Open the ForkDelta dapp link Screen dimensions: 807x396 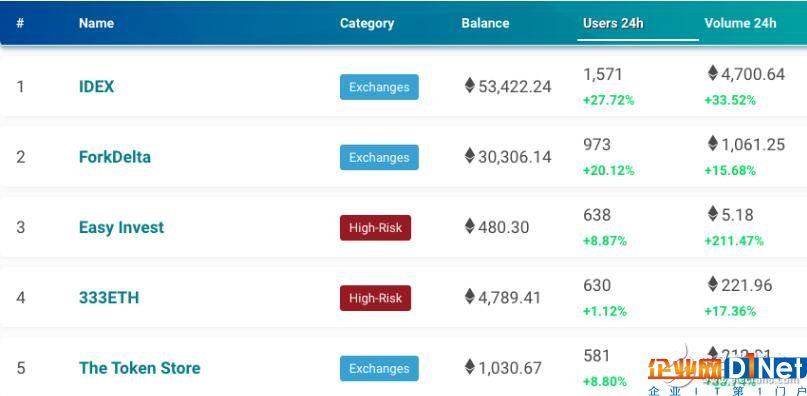[115, 157]
